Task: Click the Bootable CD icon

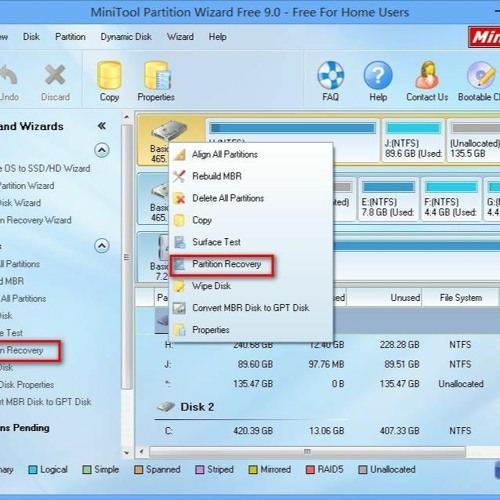Action: click(481, 75)
